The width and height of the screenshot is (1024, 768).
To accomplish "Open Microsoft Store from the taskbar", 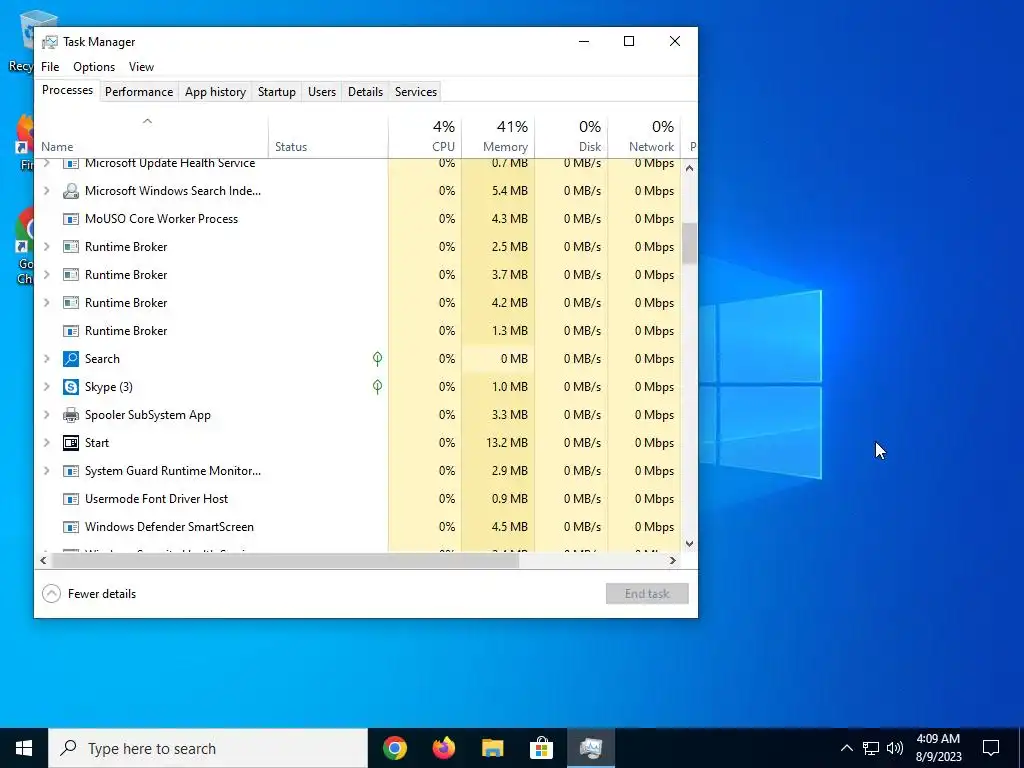I will pos(541,748).
